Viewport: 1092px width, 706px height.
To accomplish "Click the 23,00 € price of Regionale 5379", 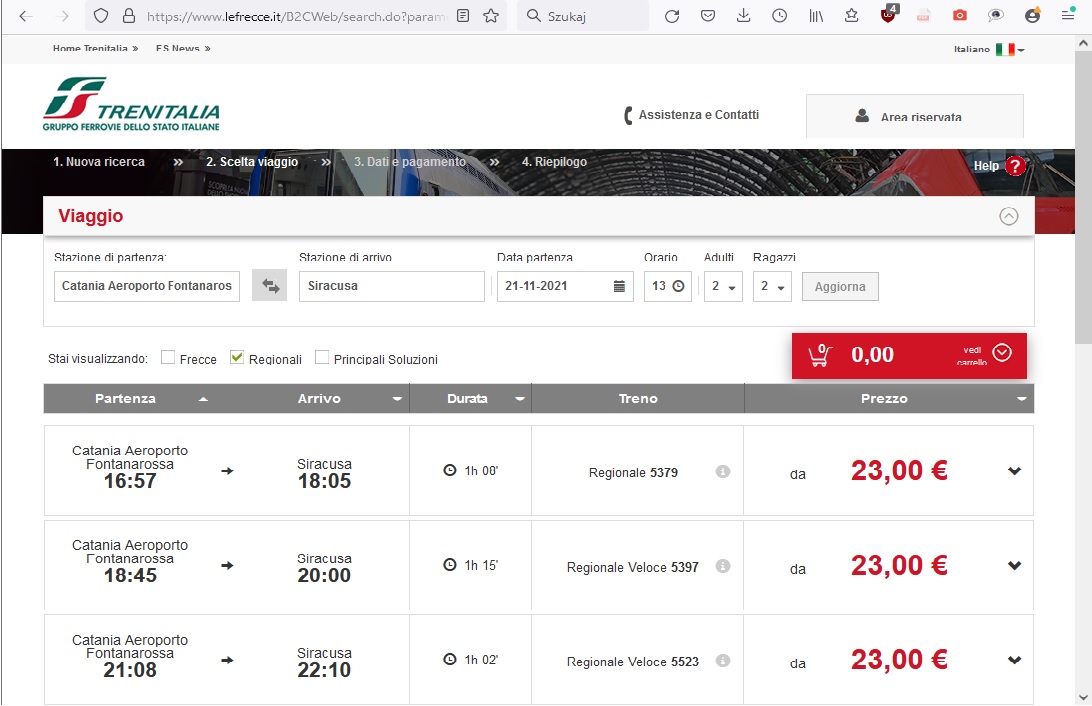I will pyautogui.click(x=899, y=471).
